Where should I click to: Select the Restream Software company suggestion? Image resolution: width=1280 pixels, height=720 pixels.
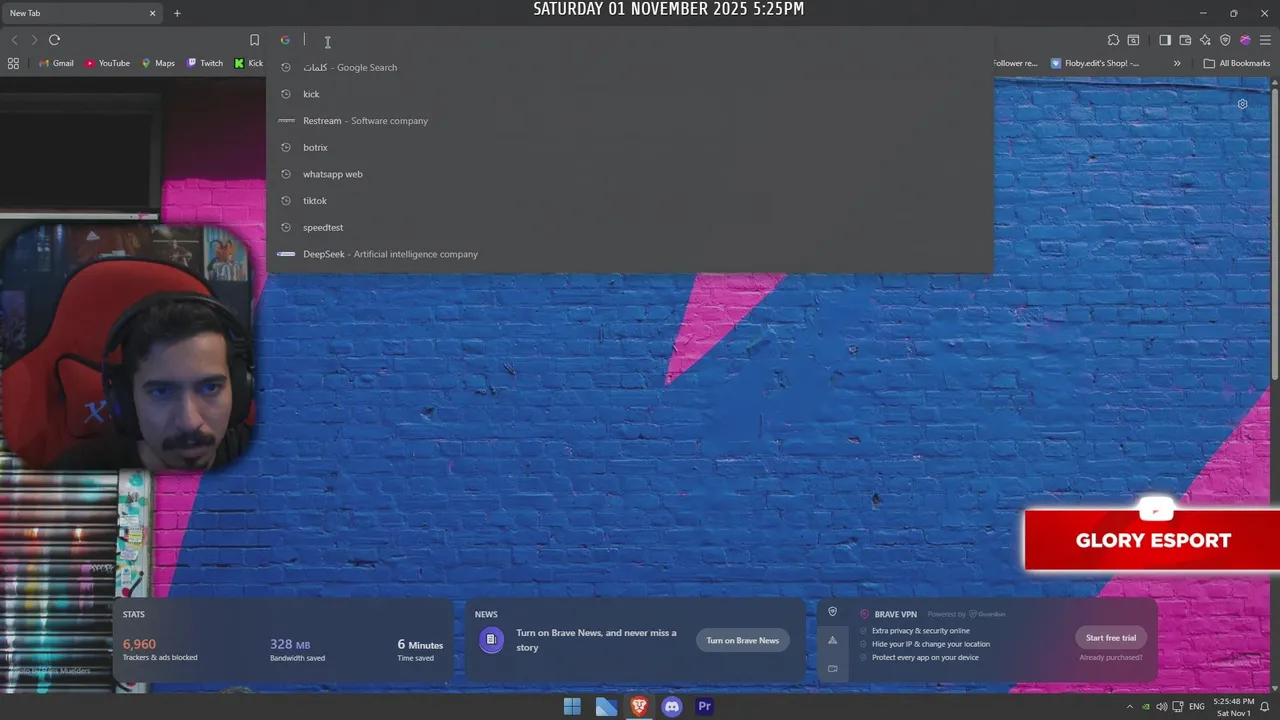pyautogui.click(x=630, y=121)
